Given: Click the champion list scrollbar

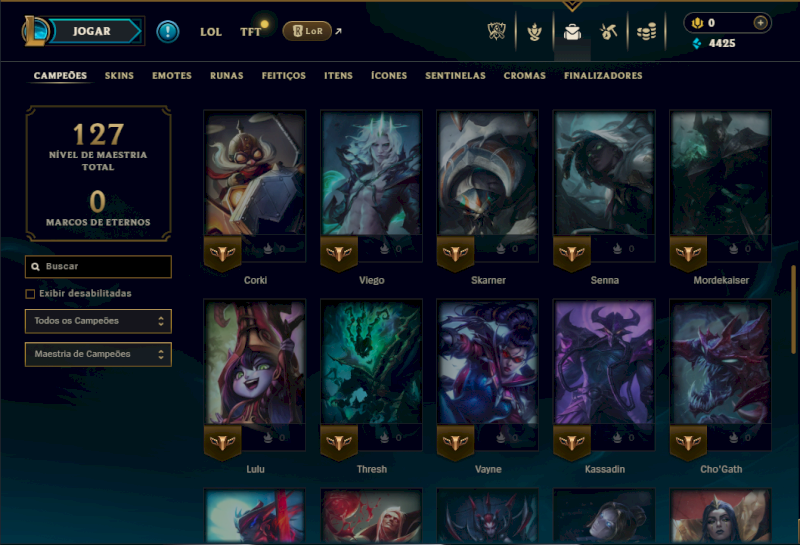Looking at the screenshot, I should coord(793,309).
